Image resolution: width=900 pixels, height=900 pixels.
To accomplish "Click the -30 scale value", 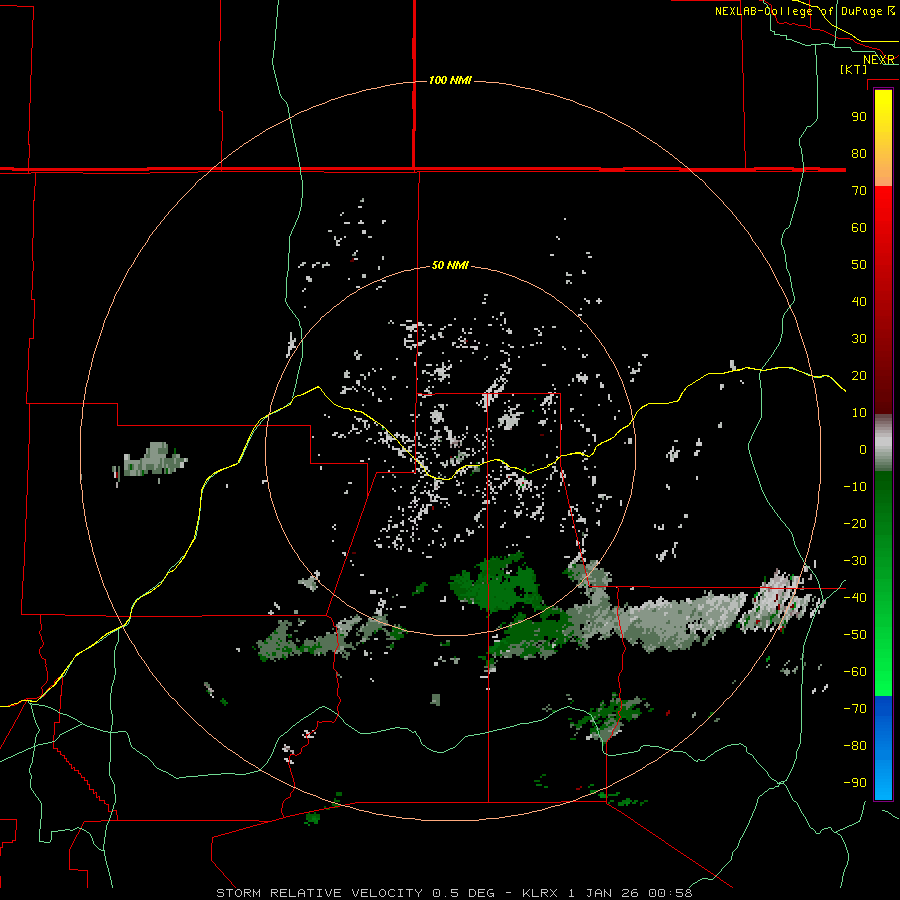I will click(x=855, y=561).
